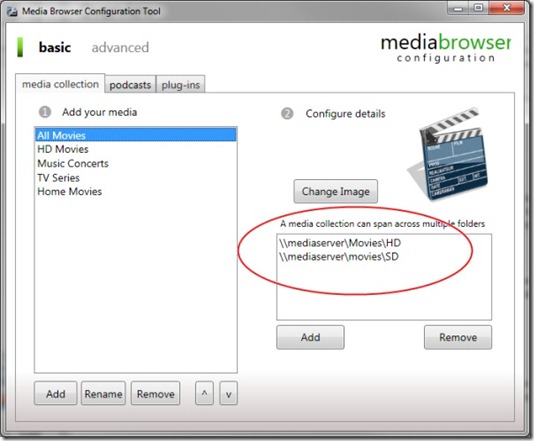This screenshot has width=534, height=441.
Task: Maximize the configuration tool window
Action: [x=478, y=8]
